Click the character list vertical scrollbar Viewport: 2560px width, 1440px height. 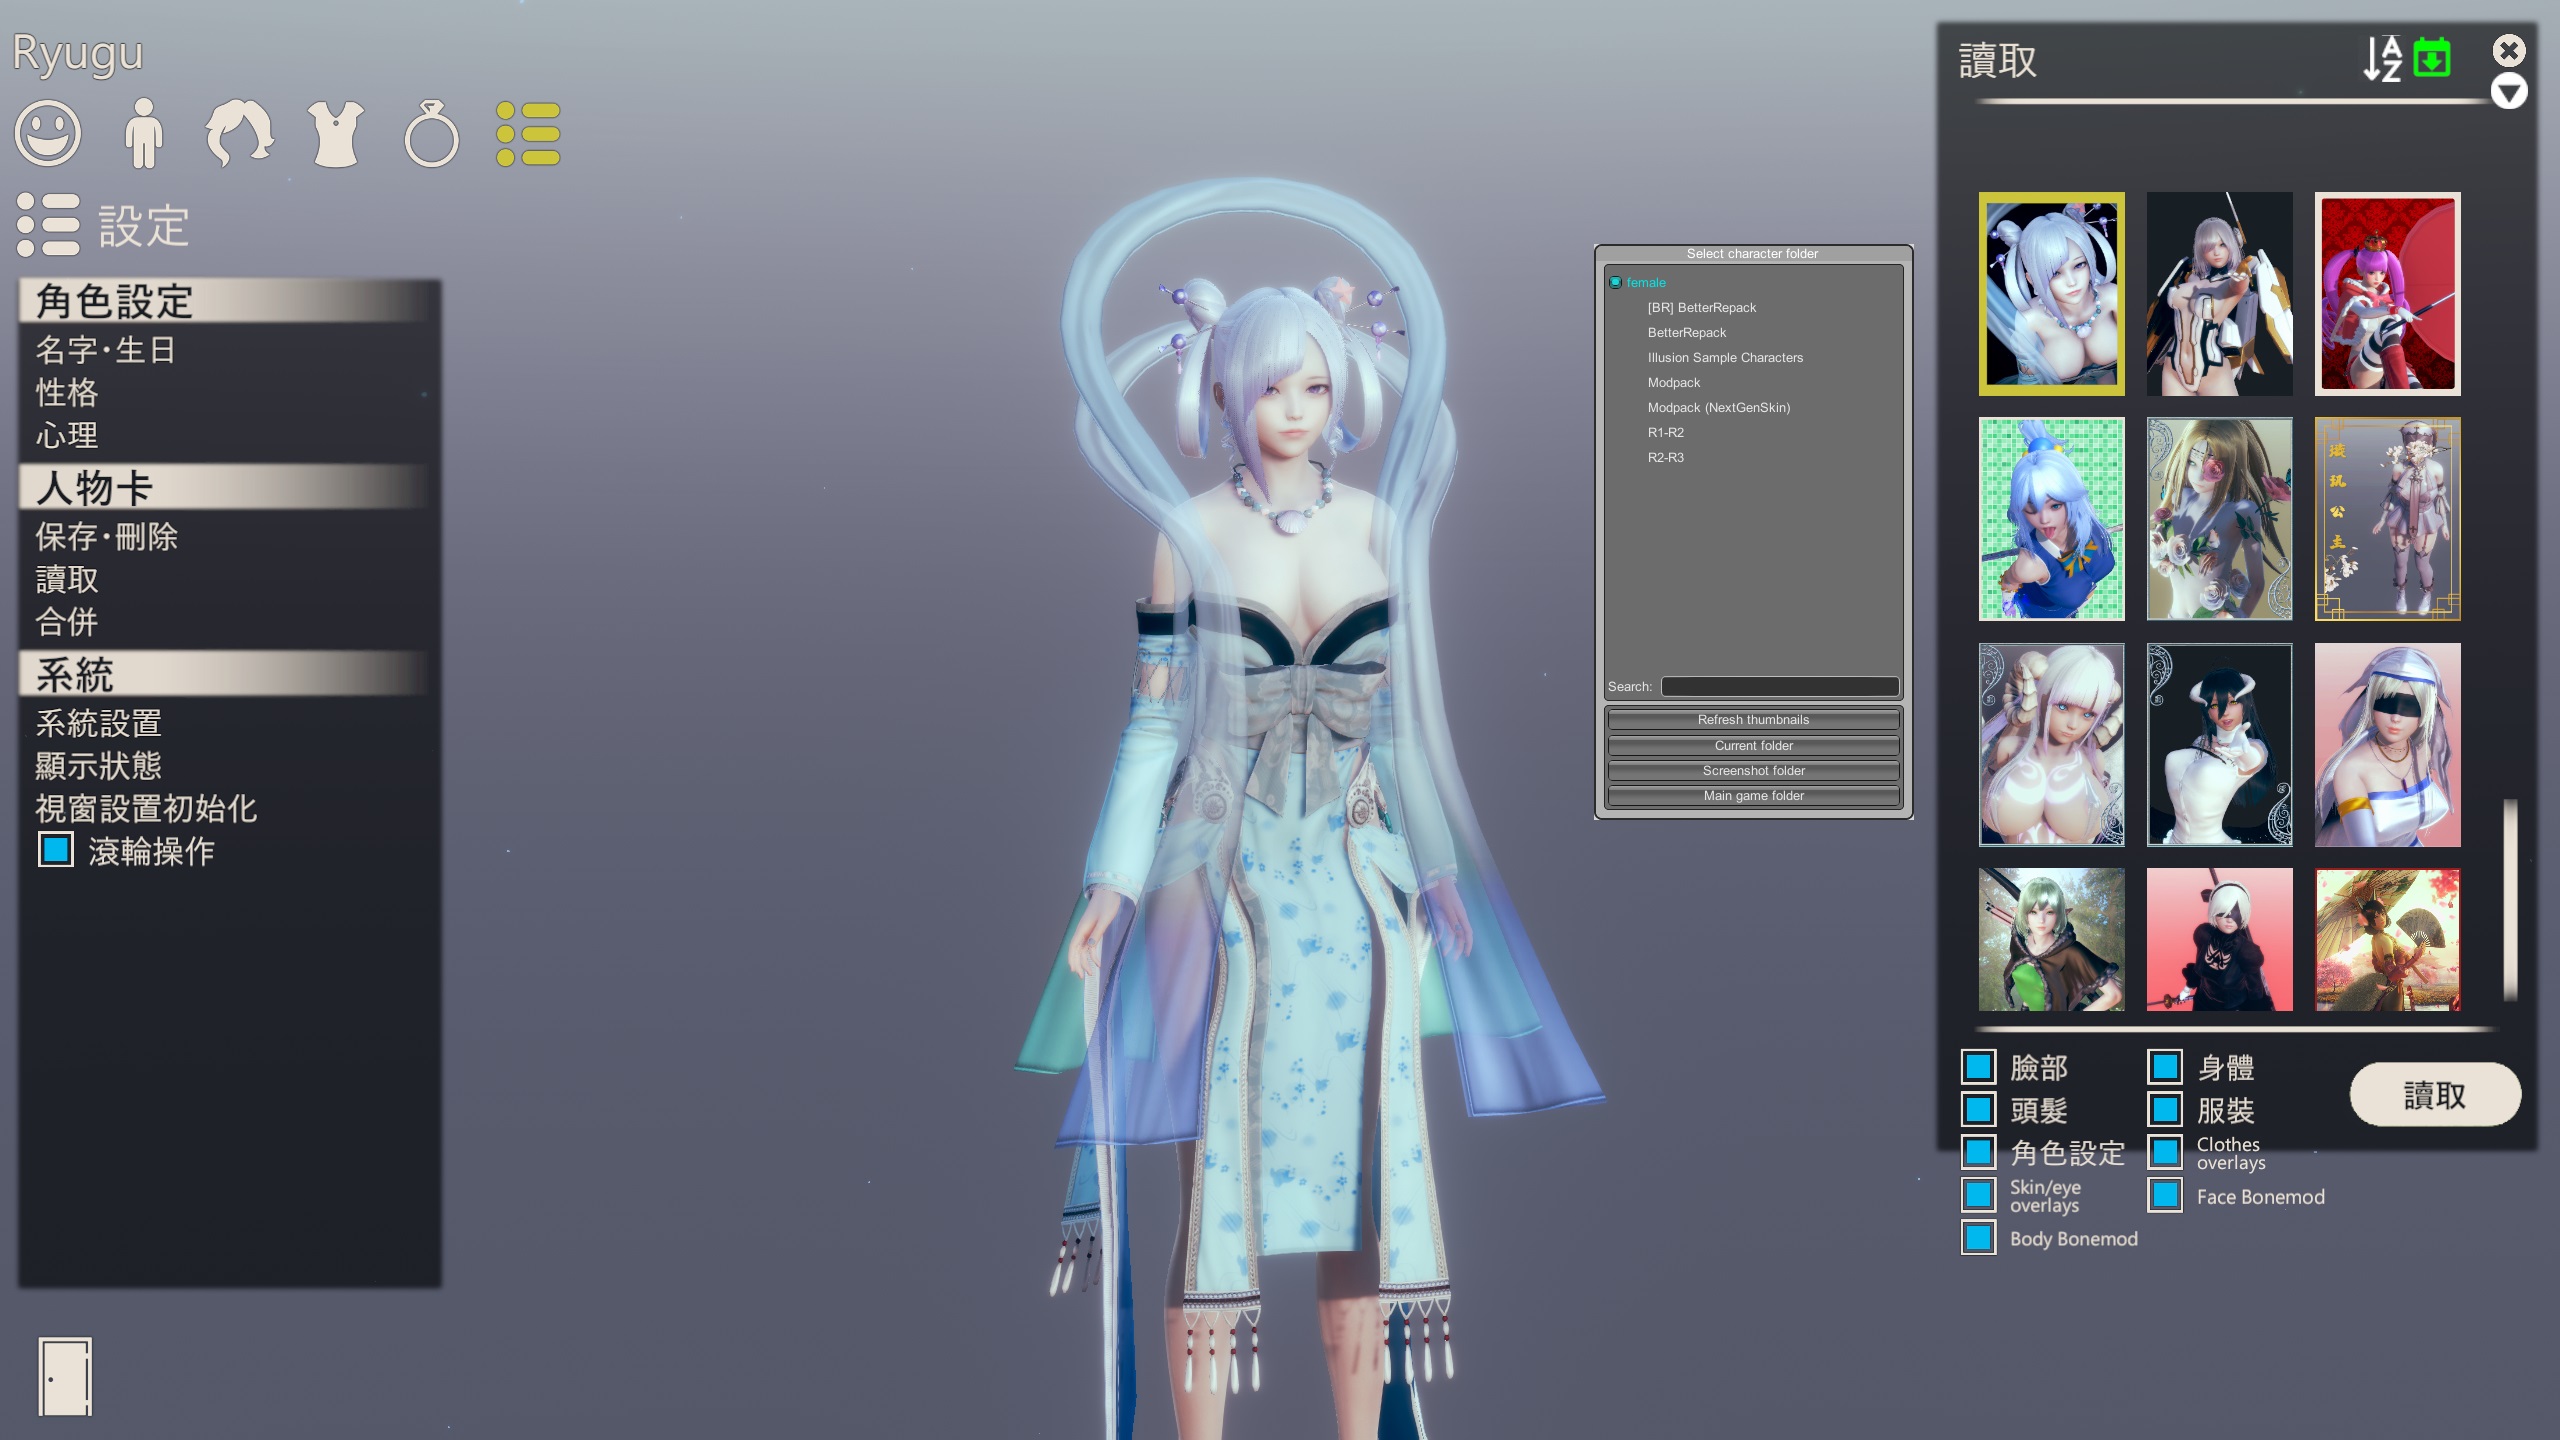[2510, 898]
